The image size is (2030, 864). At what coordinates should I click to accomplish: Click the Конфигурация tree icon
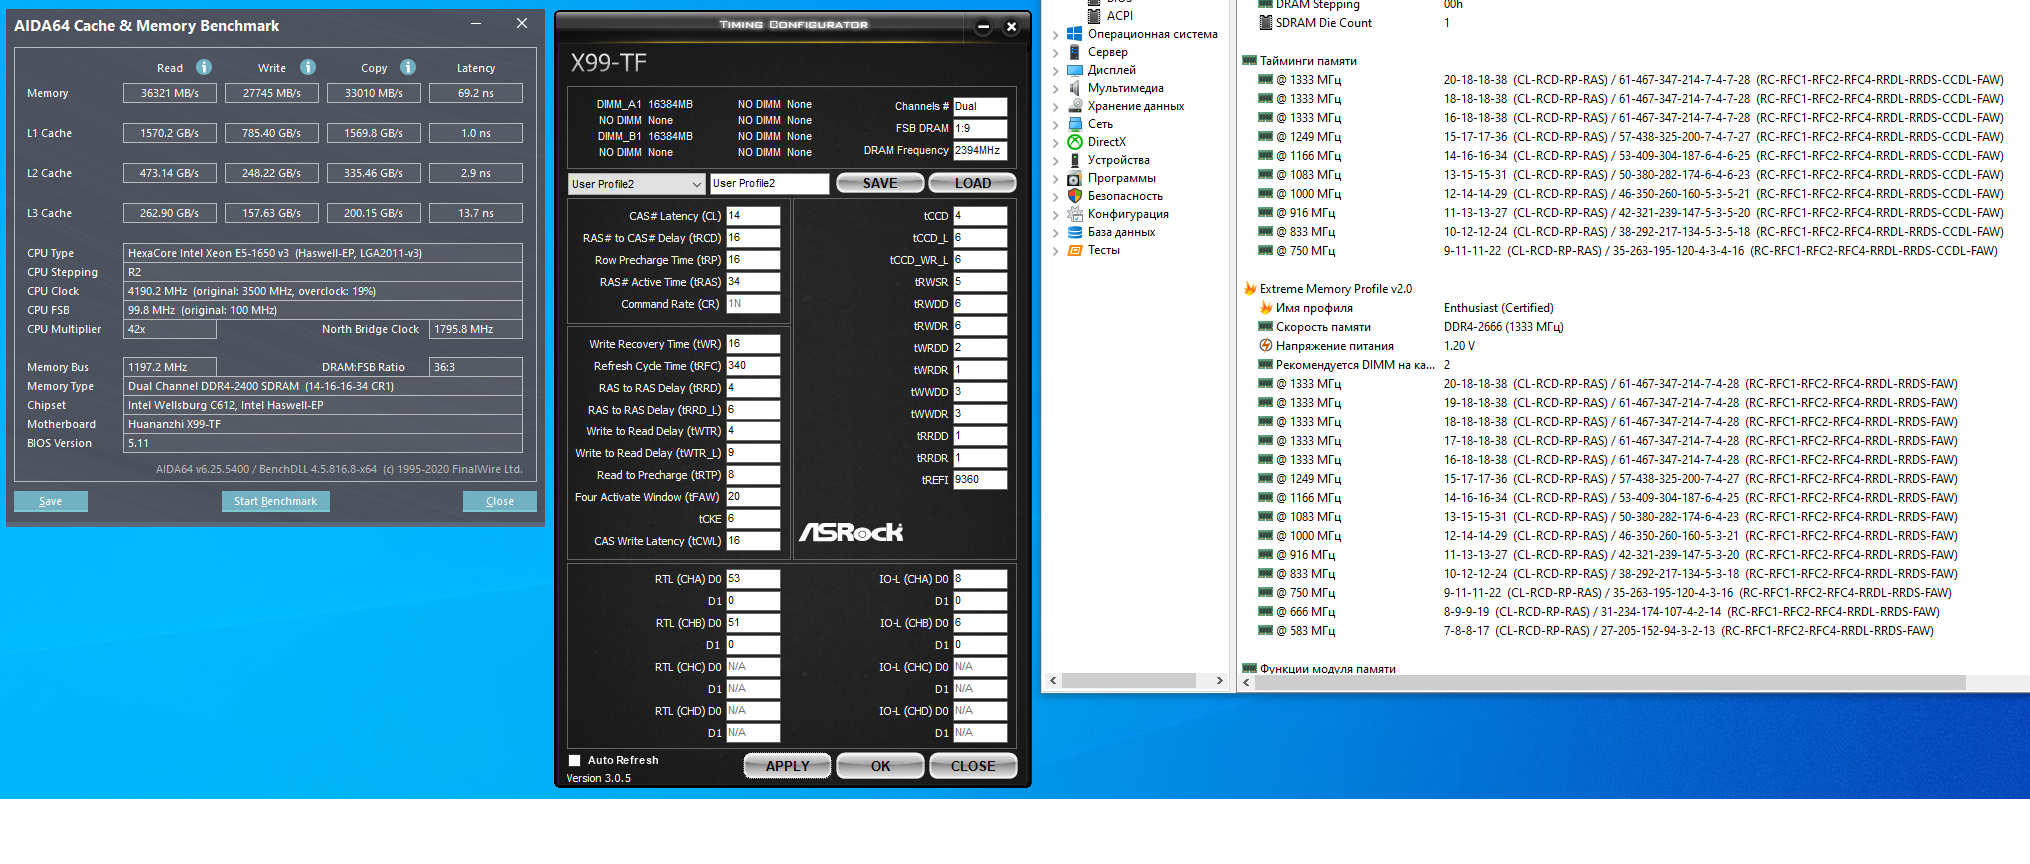pyautogui.click(x=1075, y=214)
